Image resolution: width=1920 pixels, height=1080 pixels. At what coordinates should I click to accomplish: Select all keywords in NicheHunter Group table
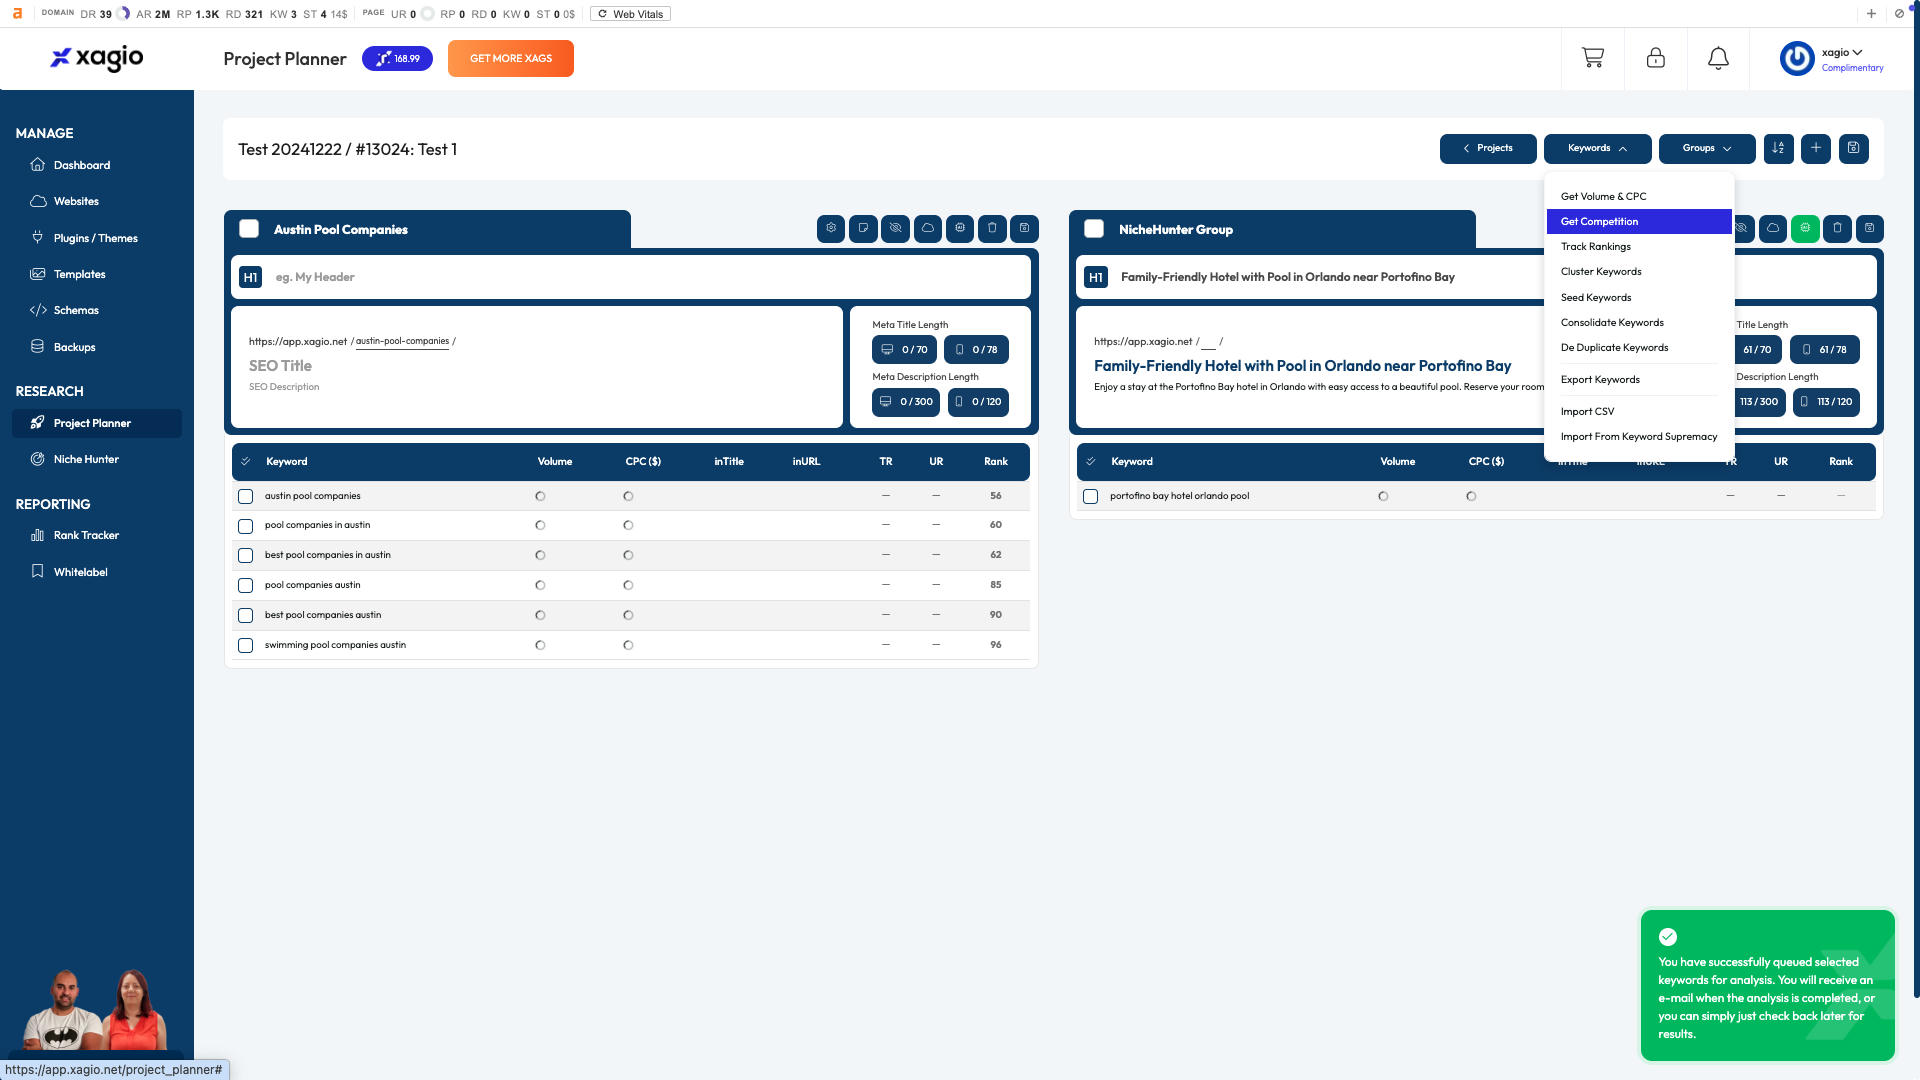[x=1090, y=462]
